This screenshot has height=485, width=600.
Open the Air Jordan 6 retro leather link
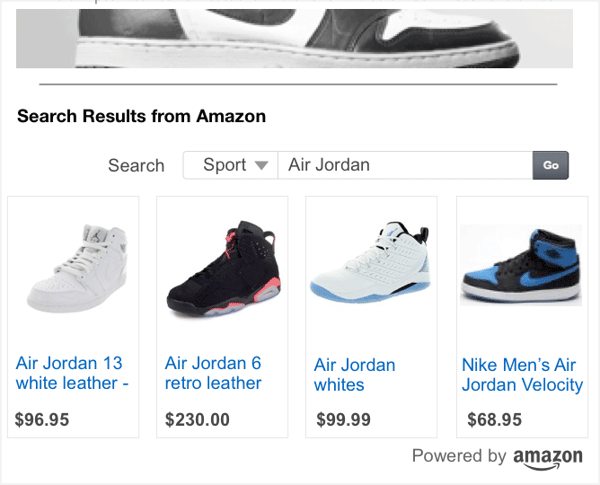[x=213, y=373]
